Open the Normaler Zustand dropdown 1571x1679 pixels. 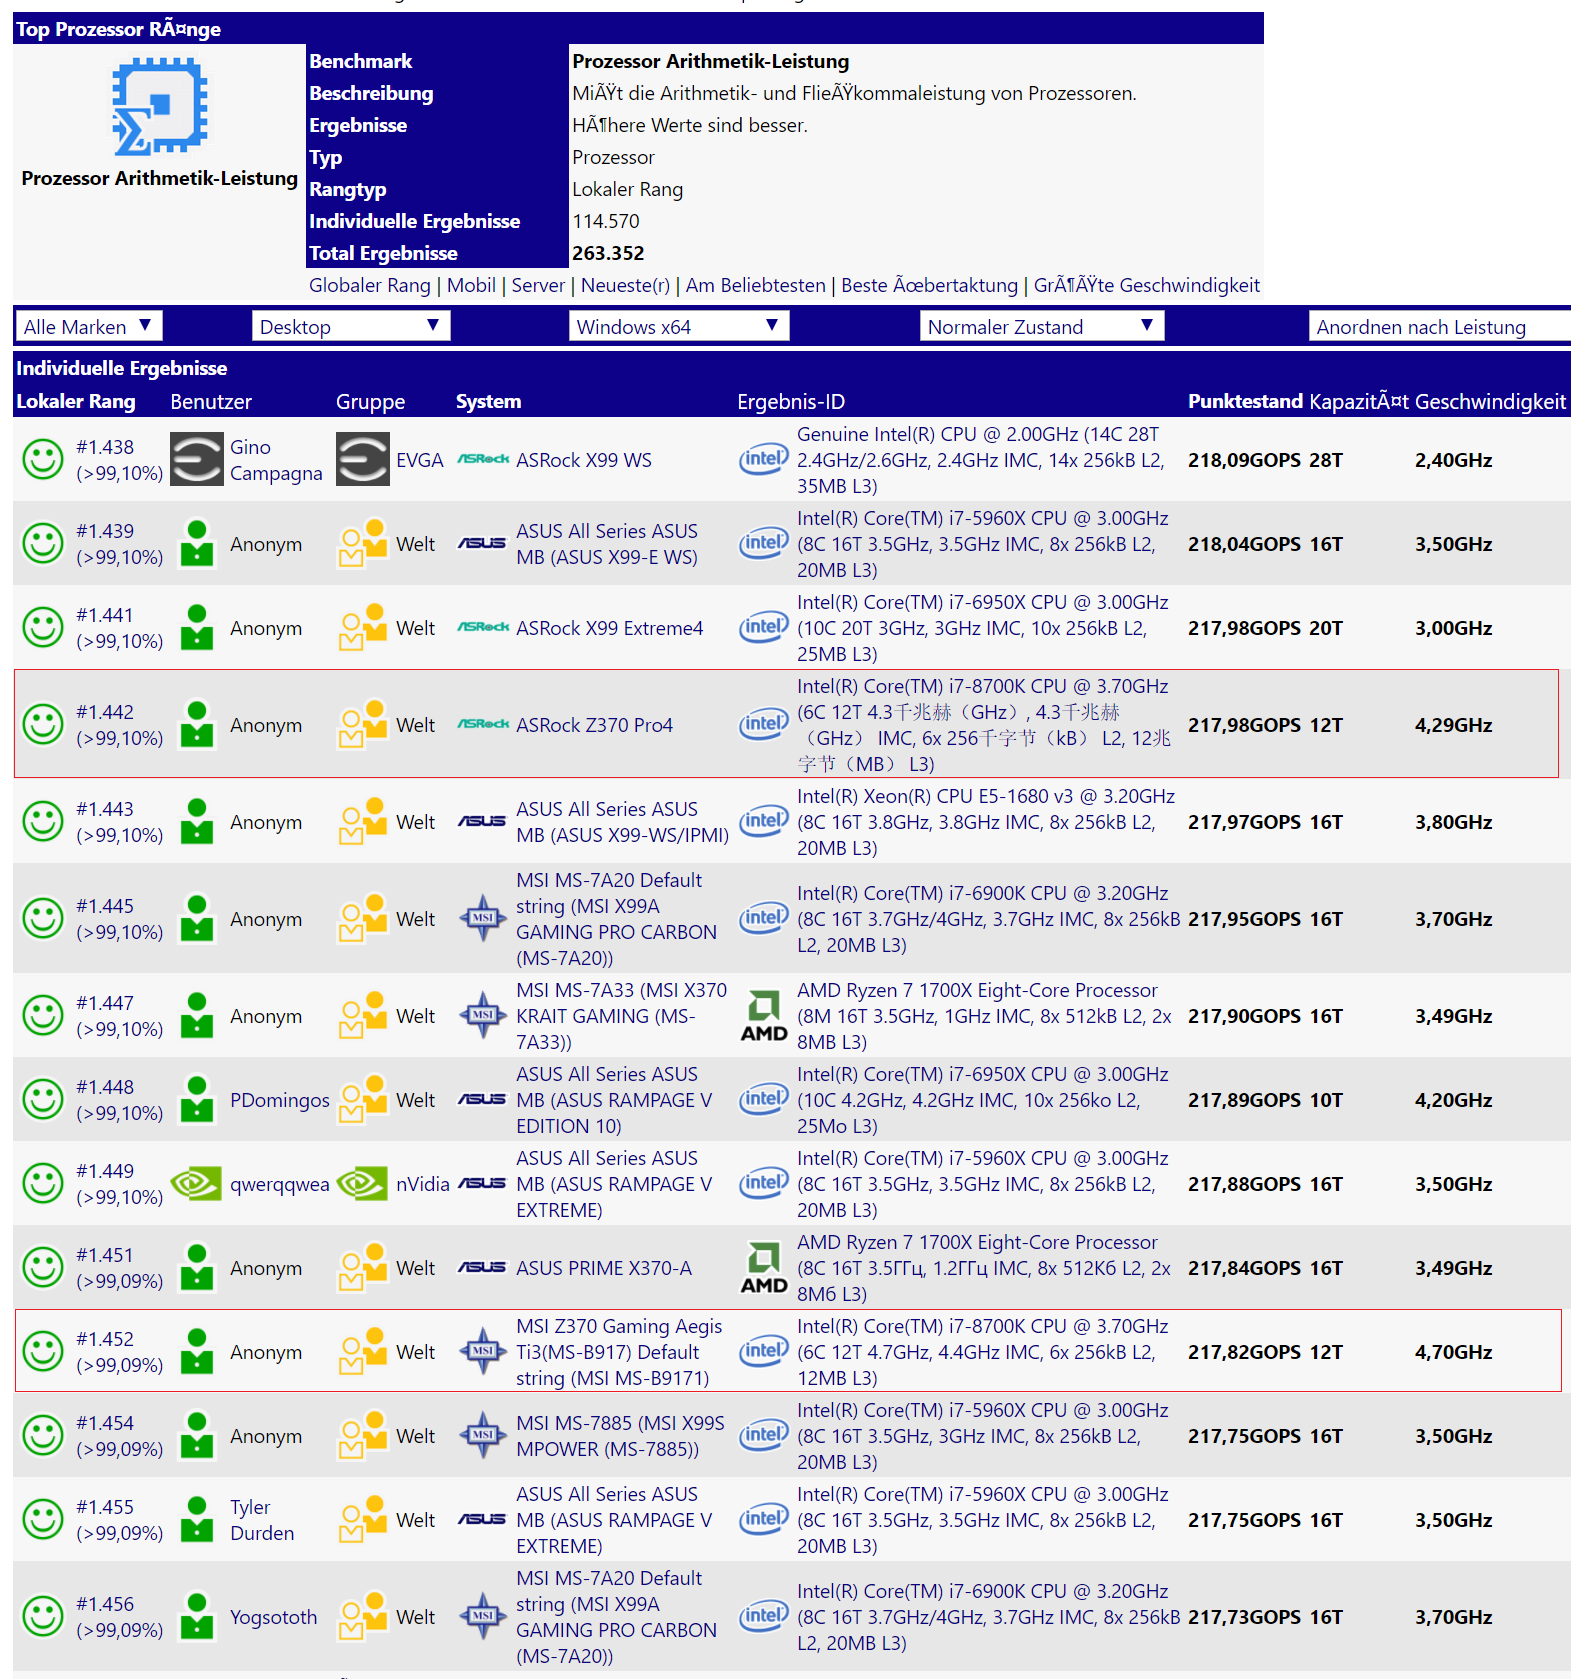coord(1042,327)
